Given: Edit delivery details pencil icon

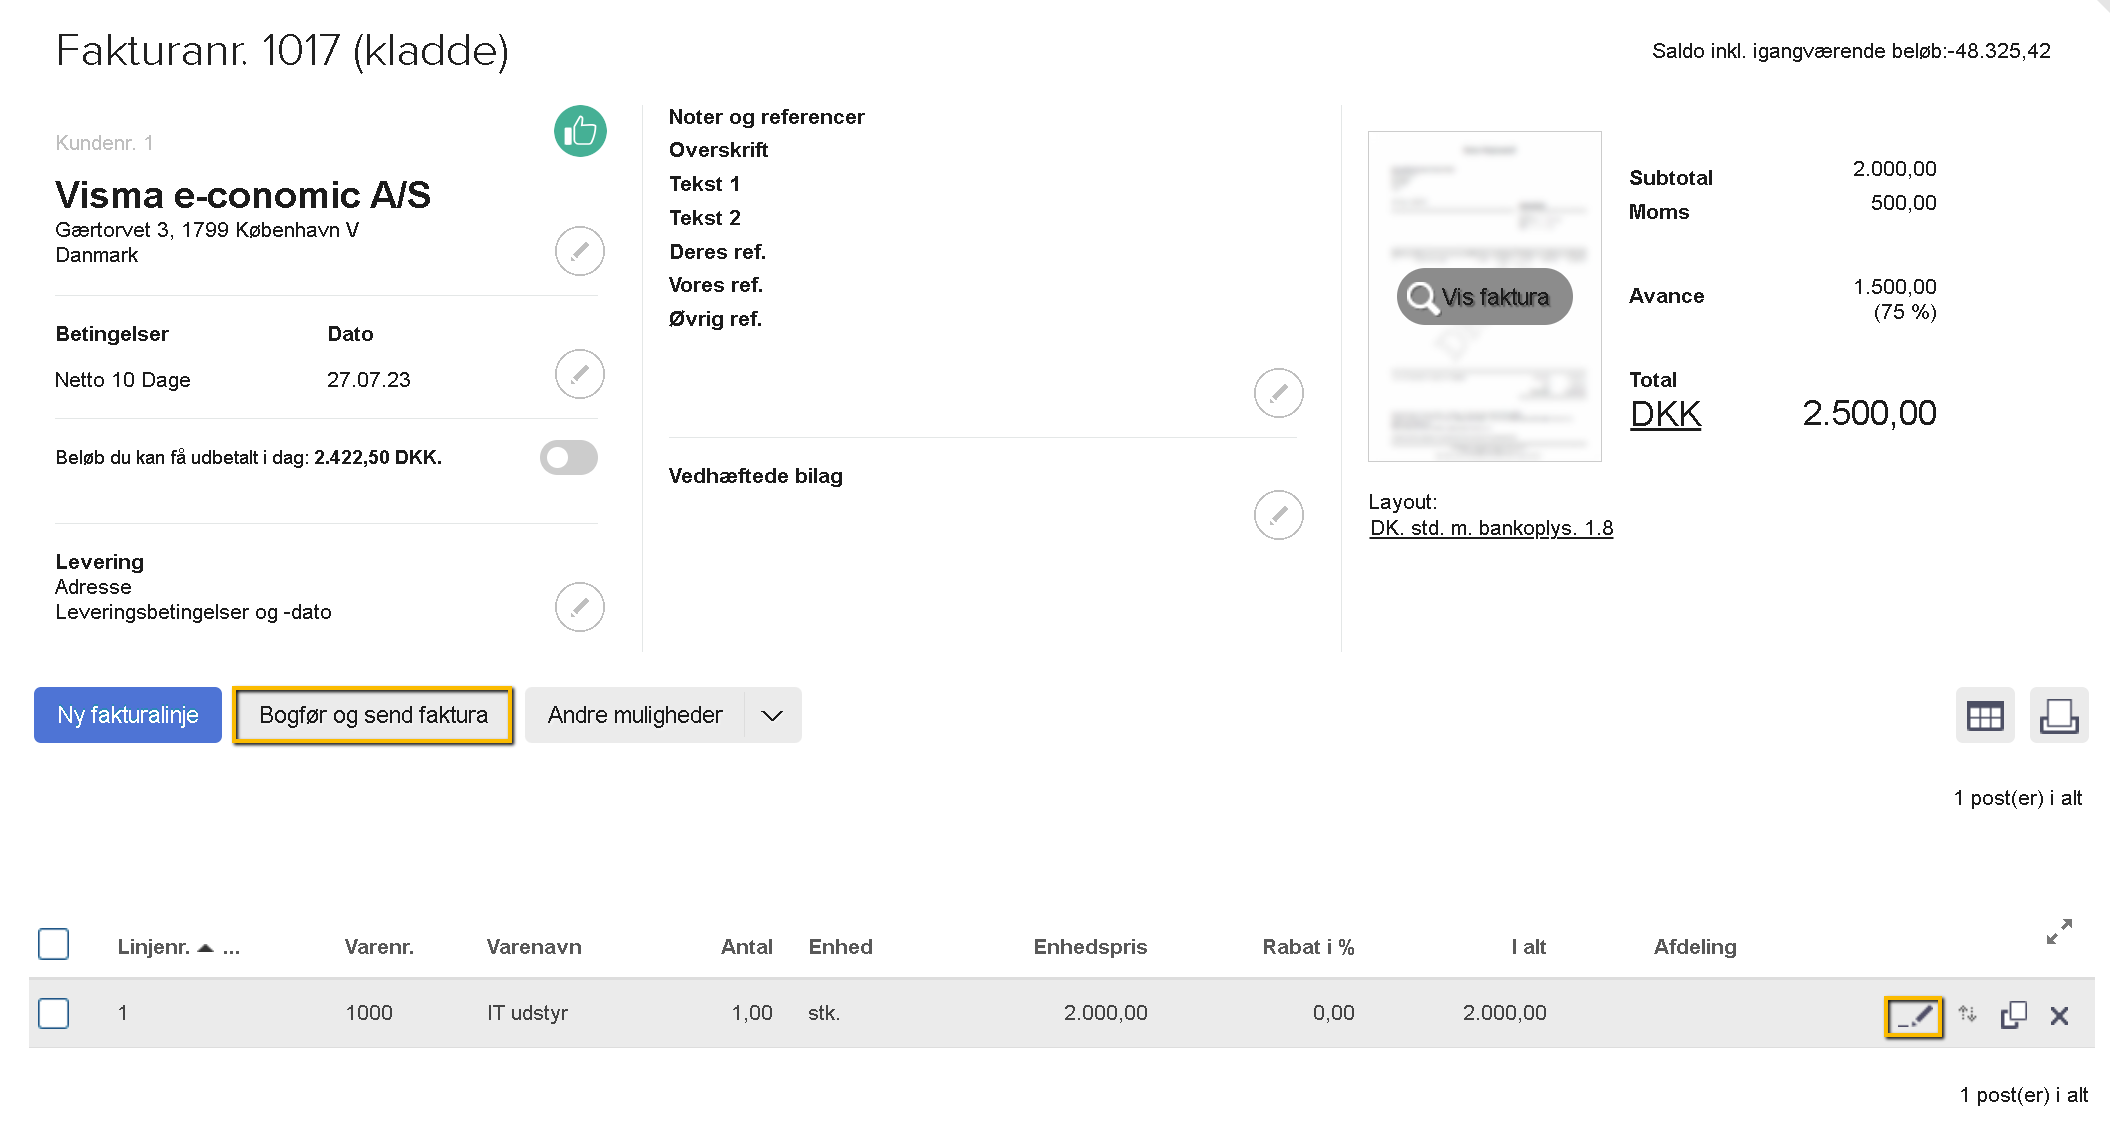Looking at the screenshot, I should pos(580,607).
